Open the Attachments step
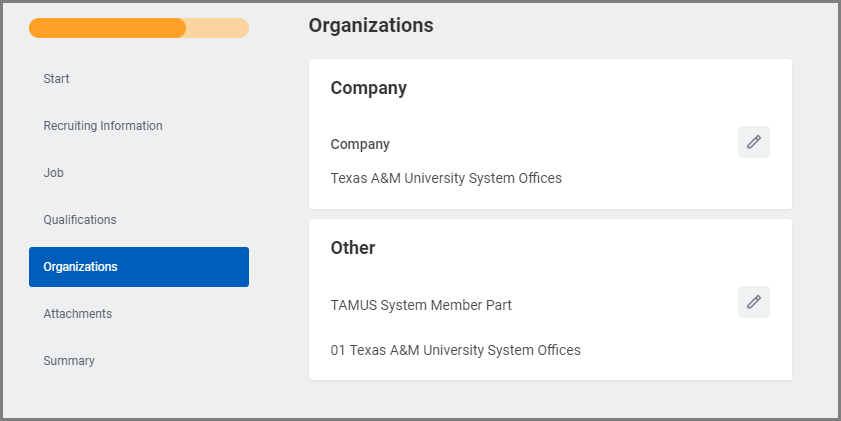The height and width of the screenshot is (421, 841). click(77, 314)
